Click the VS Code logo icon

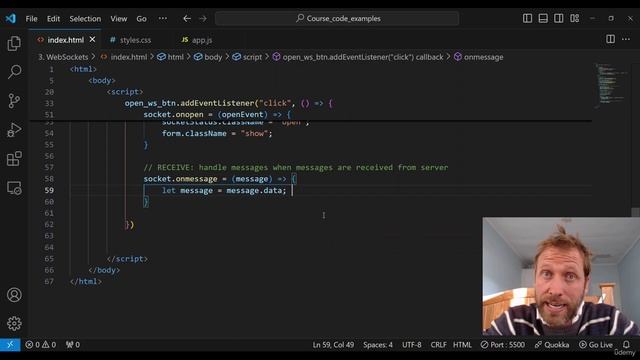[x=11, y=18]
